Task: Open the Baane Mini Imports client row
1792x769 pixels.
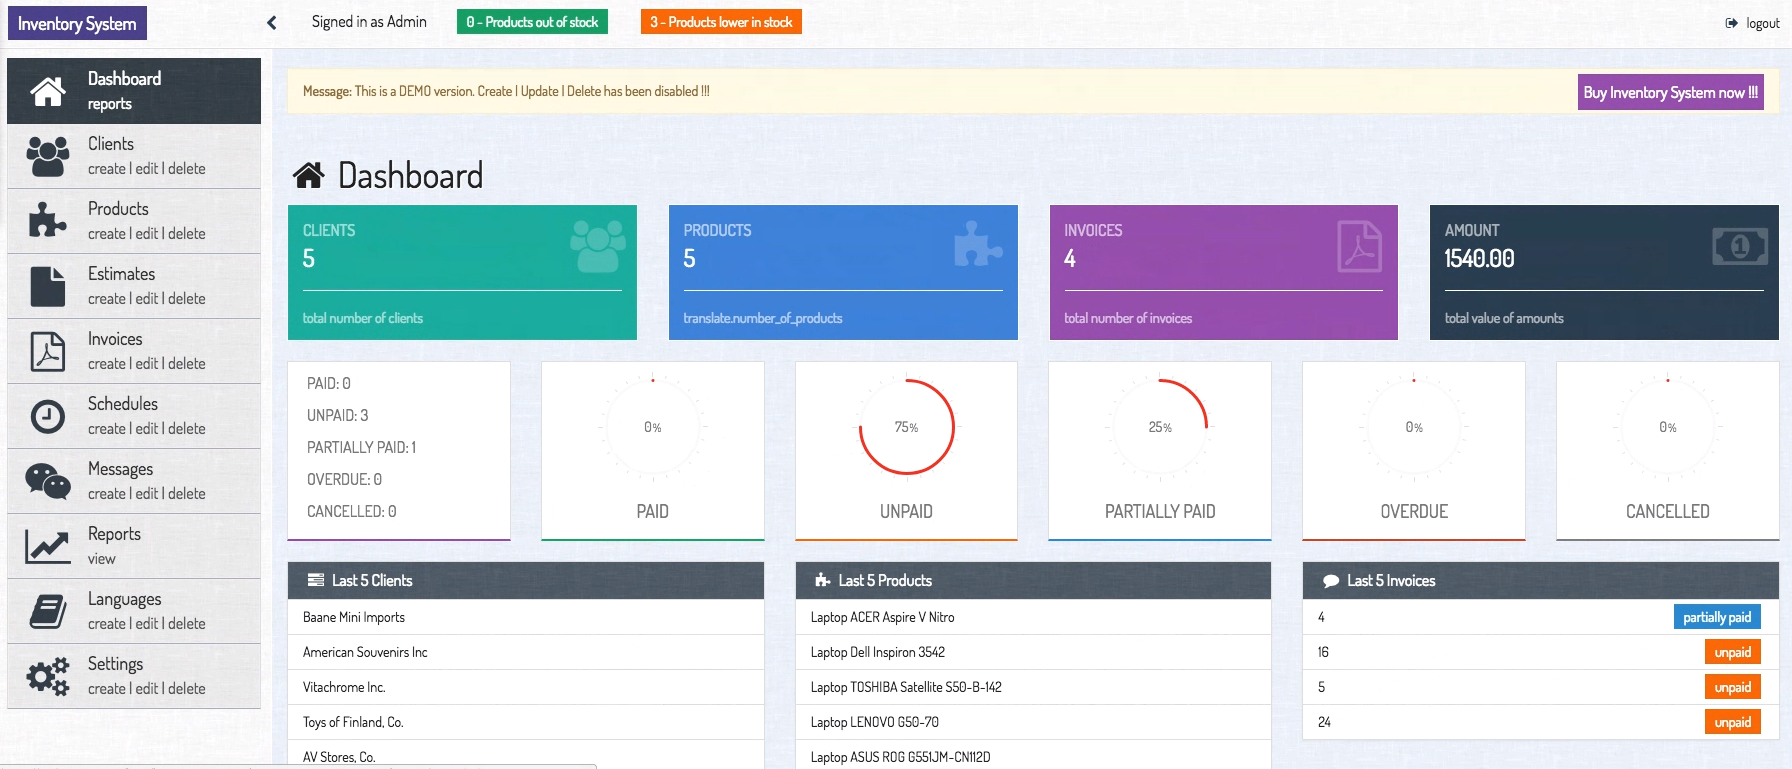Action: point(354,617)
